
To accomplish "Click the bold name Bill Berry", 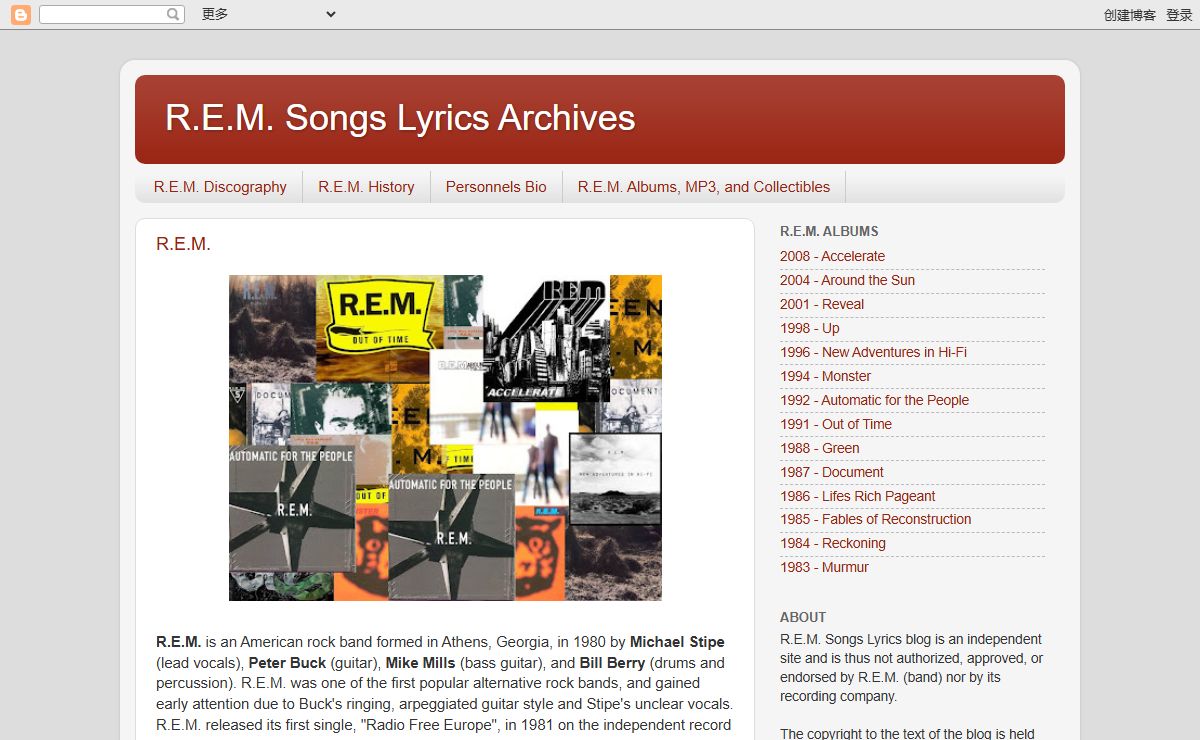I will pos(612,663).
